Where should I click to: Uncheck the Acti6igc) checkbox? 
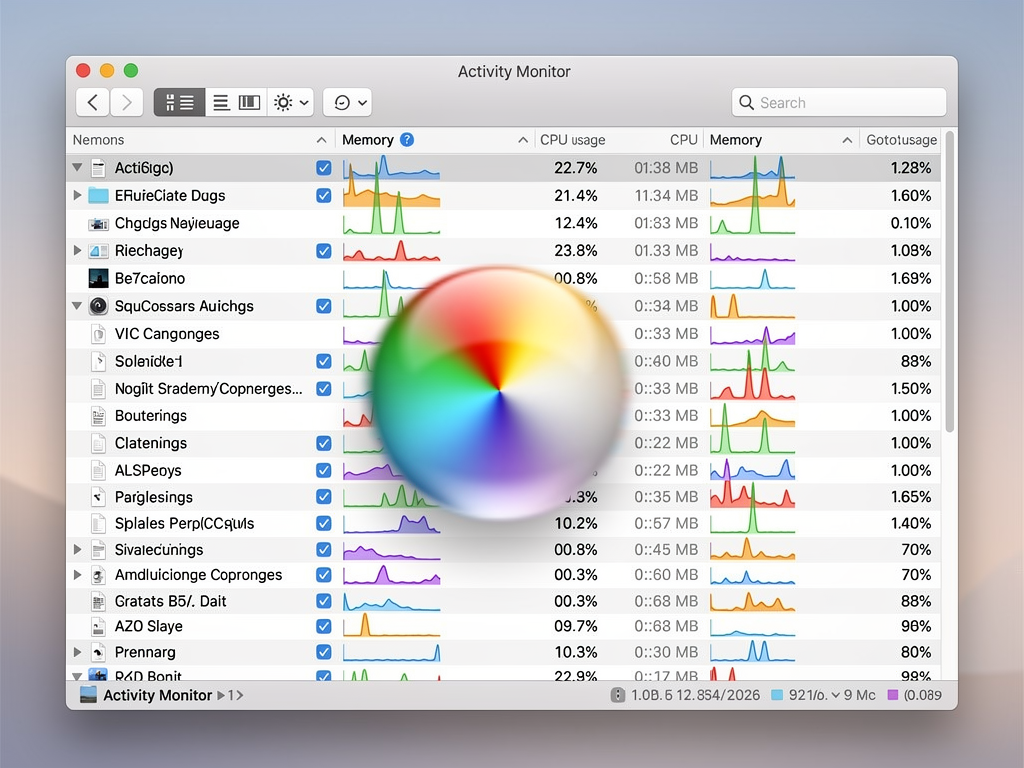[x=323, y=168]
